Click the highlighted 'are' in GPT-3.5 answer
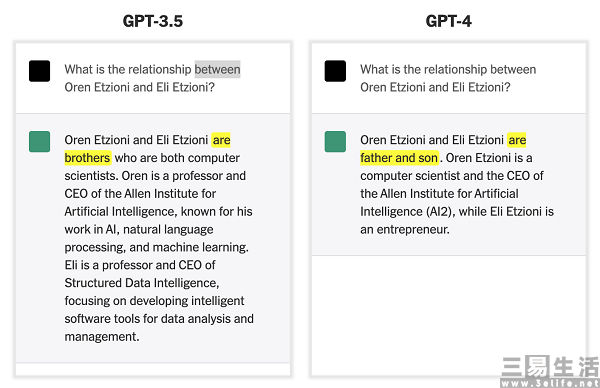Image resolution: width=600 pixels, height=388 pixels. [x=221, y=140]
